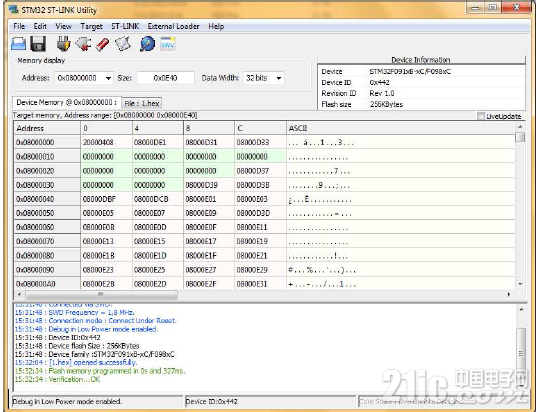The height and width of the screenshot is (412, 536).
Task: Click the memory table horizontal scrollbar thumb
Action: (x=101, y=294)
